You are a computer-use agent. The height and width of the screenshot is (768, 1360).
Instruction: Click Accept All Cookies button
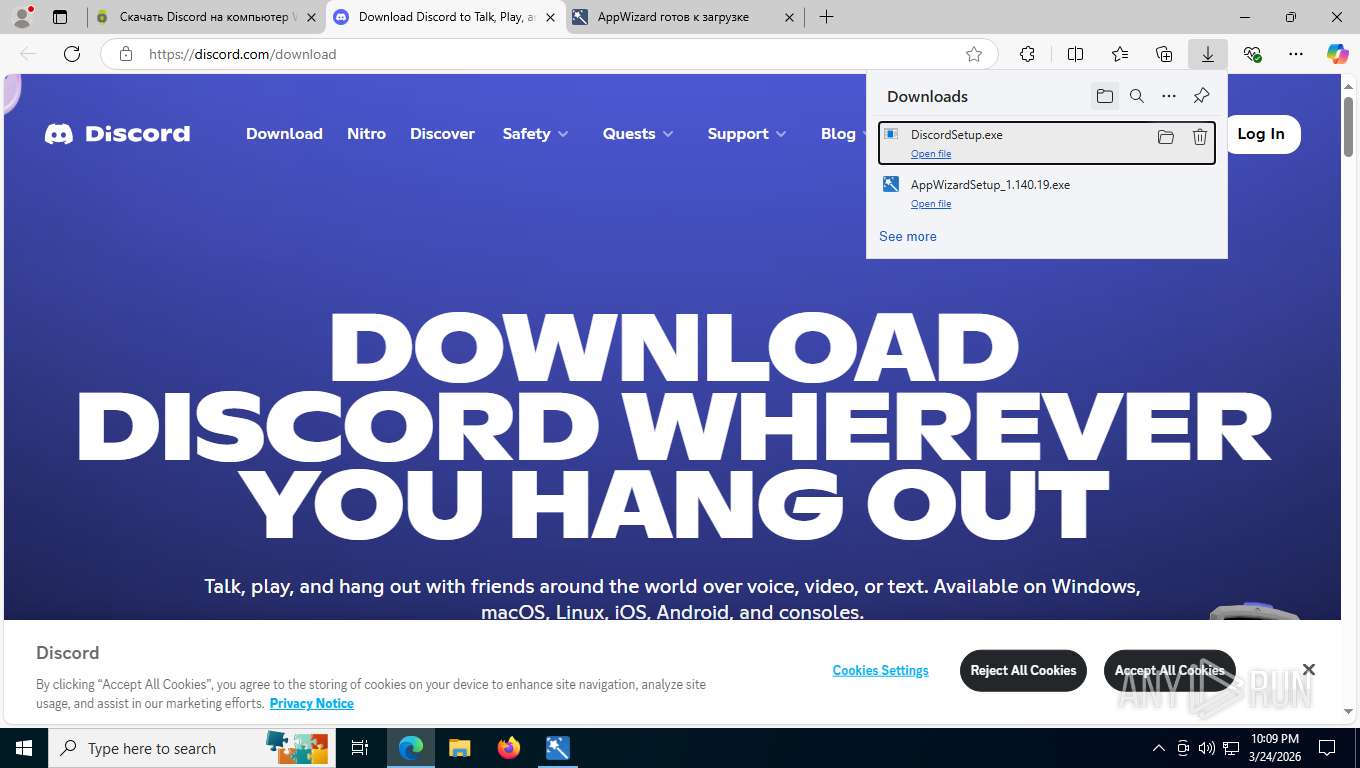1169,671
